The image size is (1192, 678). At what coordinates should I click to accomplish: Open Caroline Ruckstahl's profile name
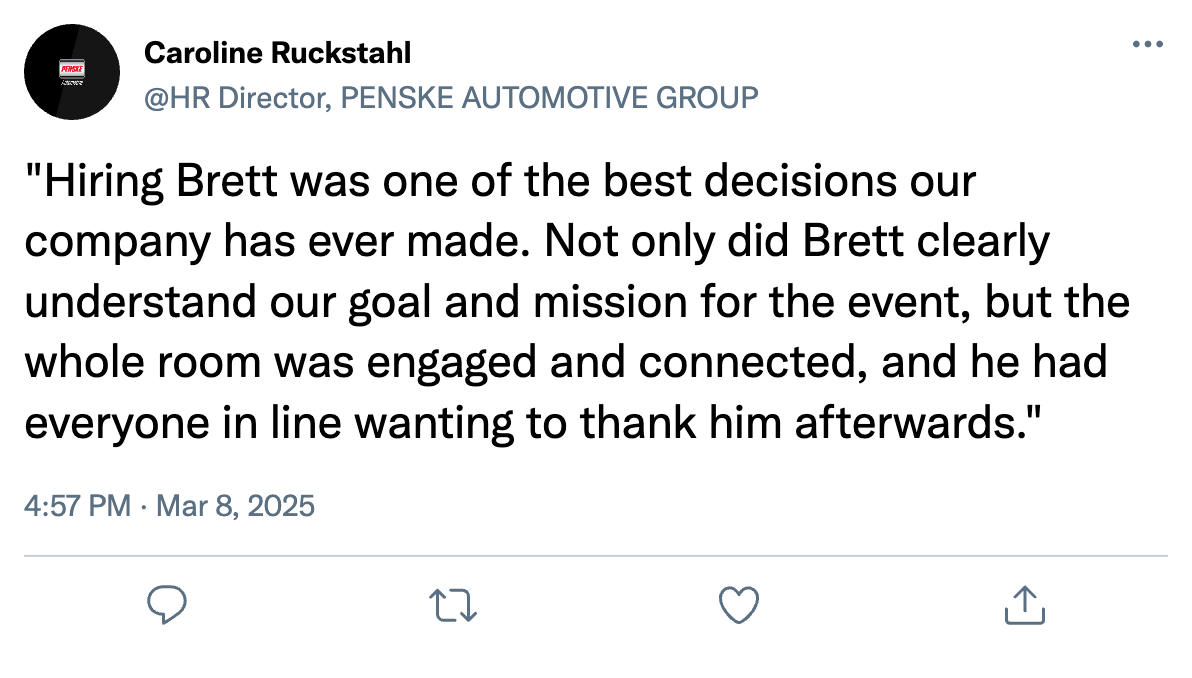(x=277, y=52)
